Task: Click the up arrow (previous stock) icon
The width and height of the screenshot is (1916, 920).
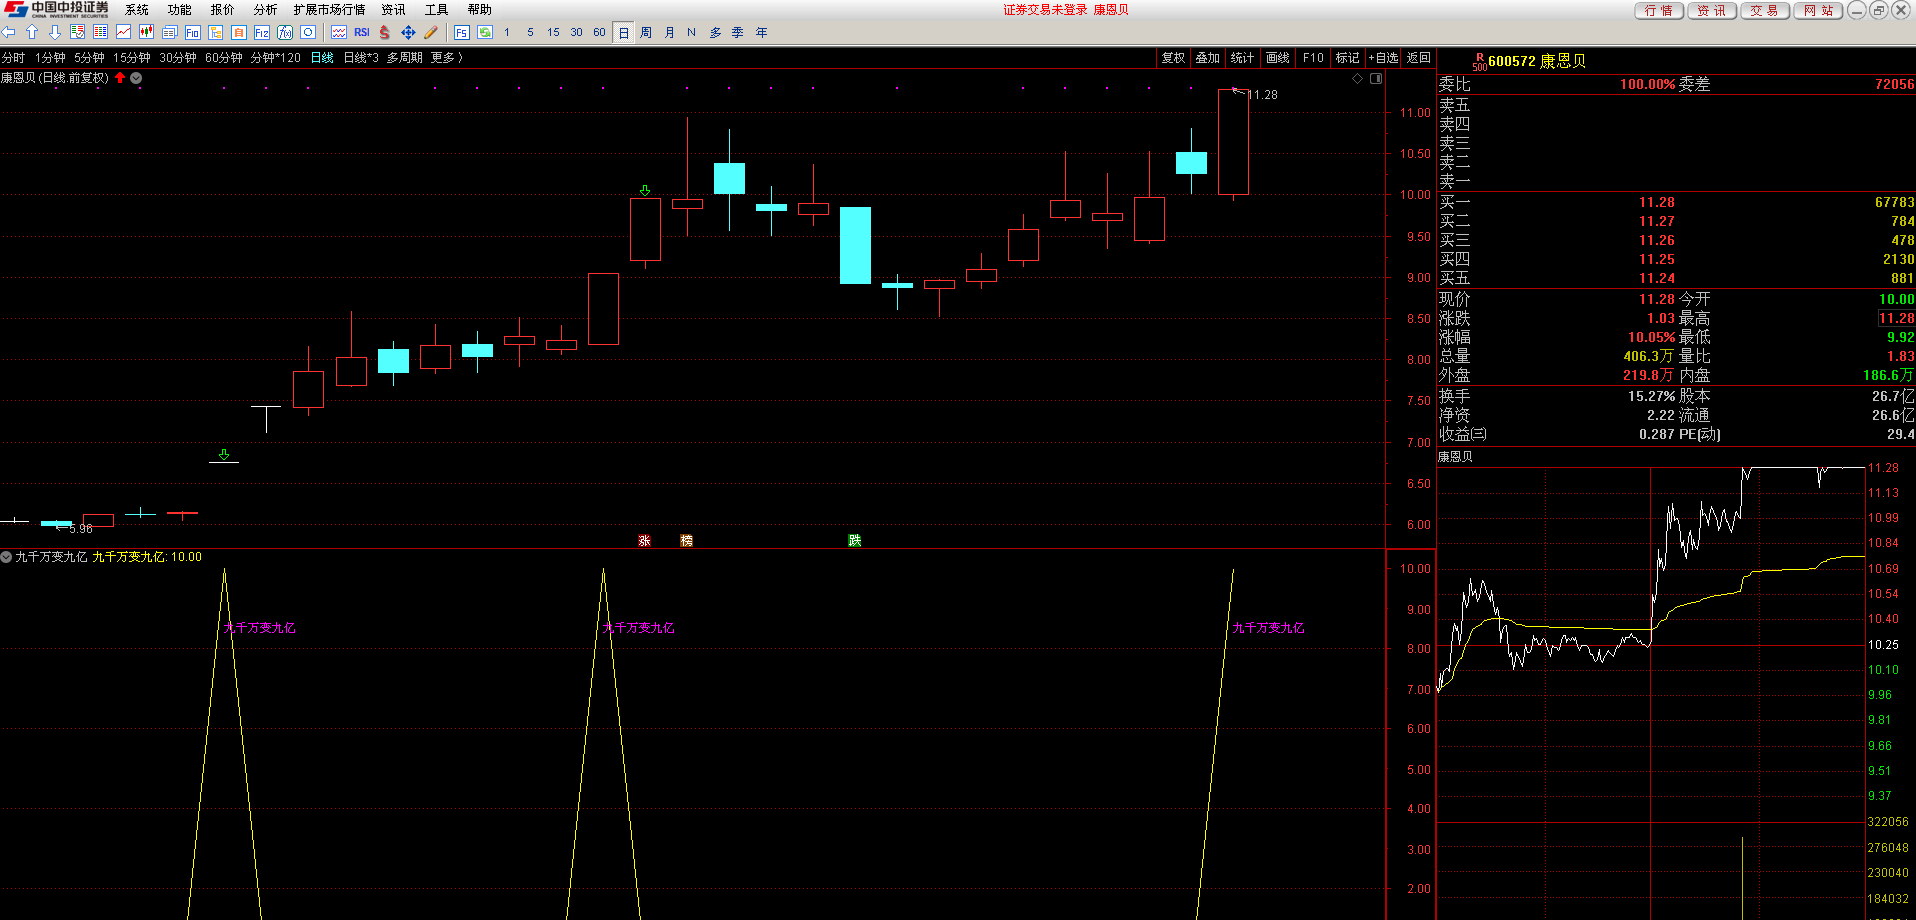Action: (x=32, y=32)
